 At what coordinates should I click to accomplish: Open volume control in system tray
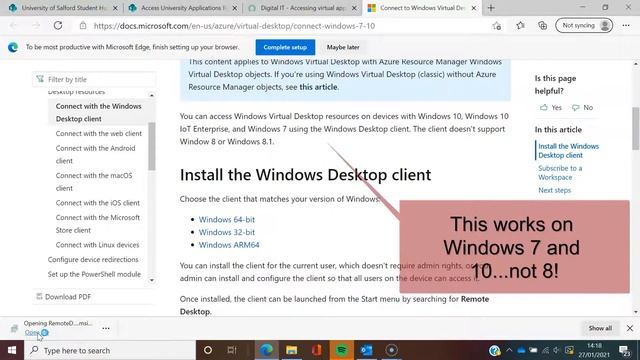[556, 350]
